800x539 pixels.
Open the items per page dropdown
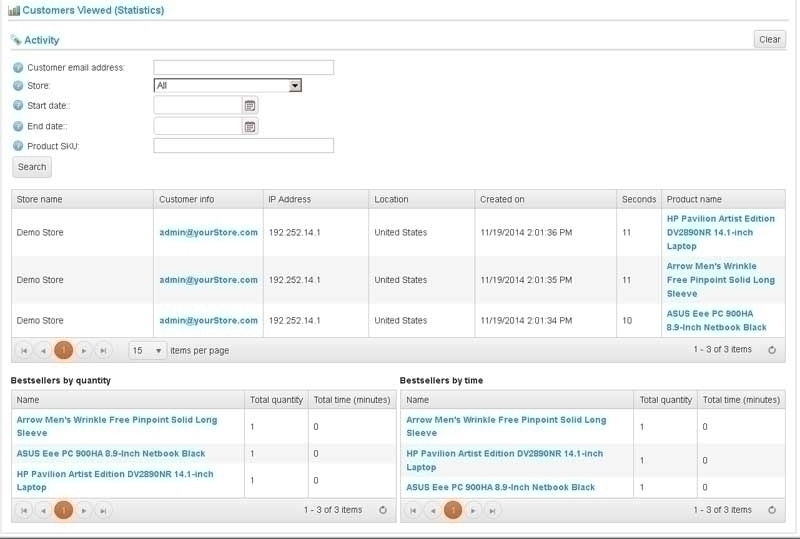pos(147,351)
